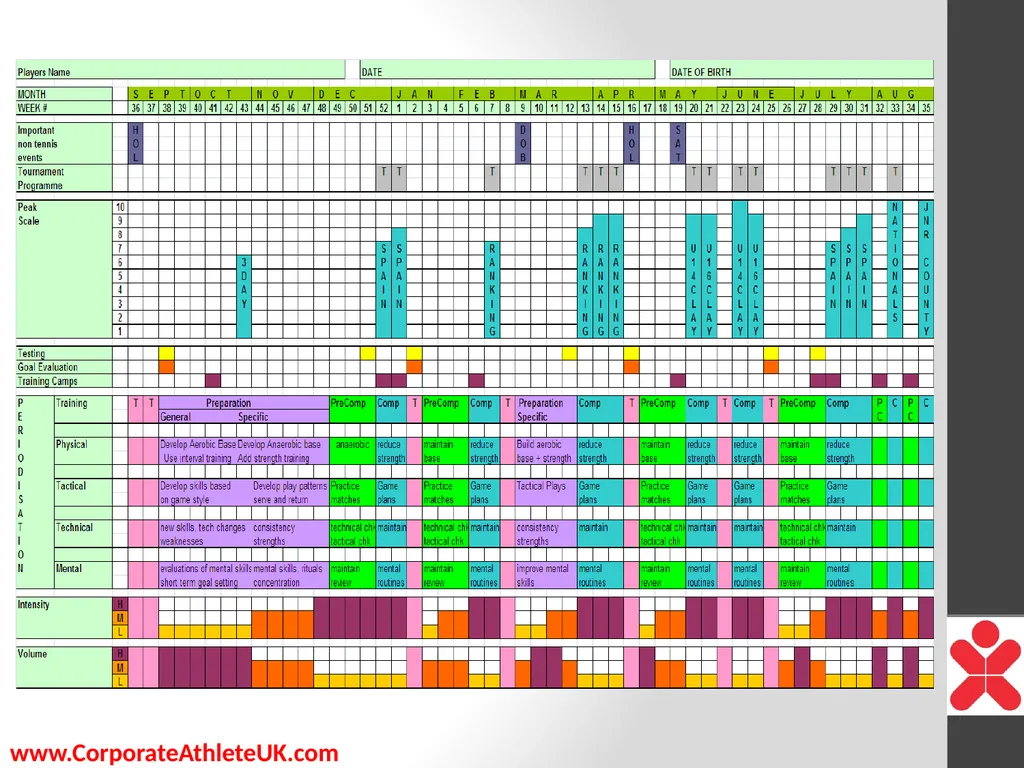
Task: Click the General sub-heading under Preparation
Action: (175, 417)
